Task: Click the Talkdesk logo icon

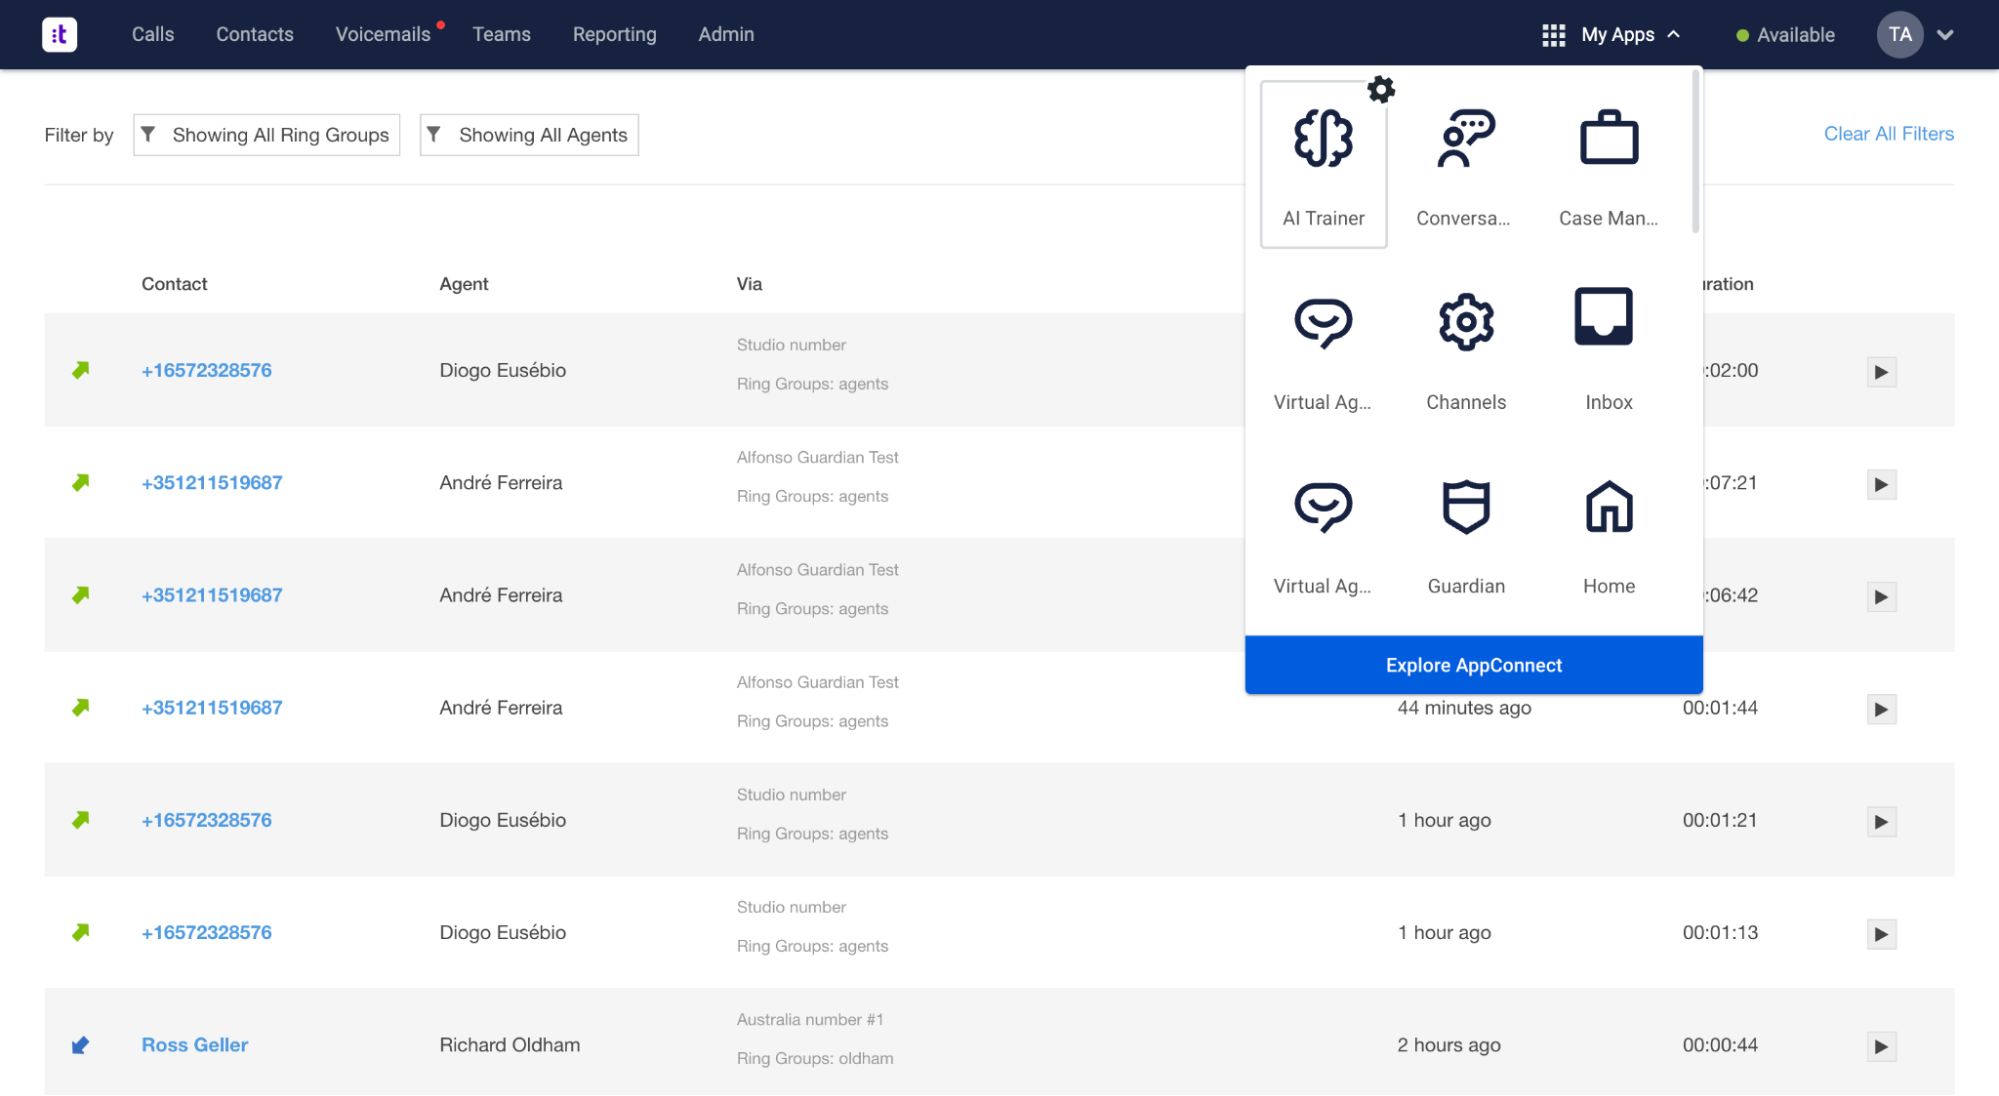Action: [59, 34]
